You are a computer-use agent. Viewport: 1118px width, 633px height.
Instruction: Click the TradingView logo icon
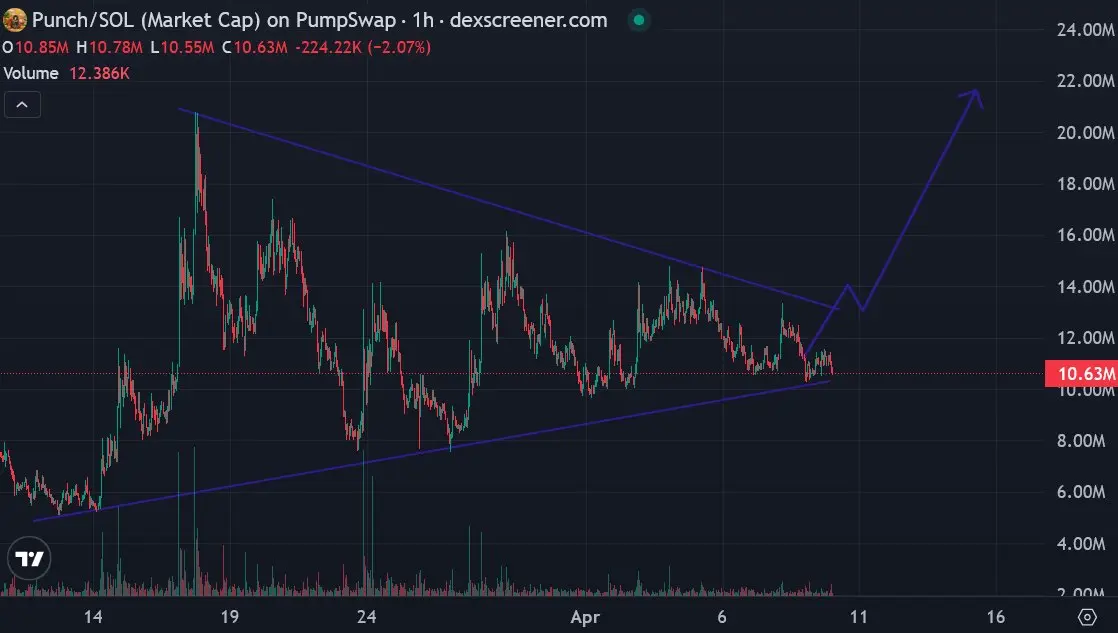point(30,559)
